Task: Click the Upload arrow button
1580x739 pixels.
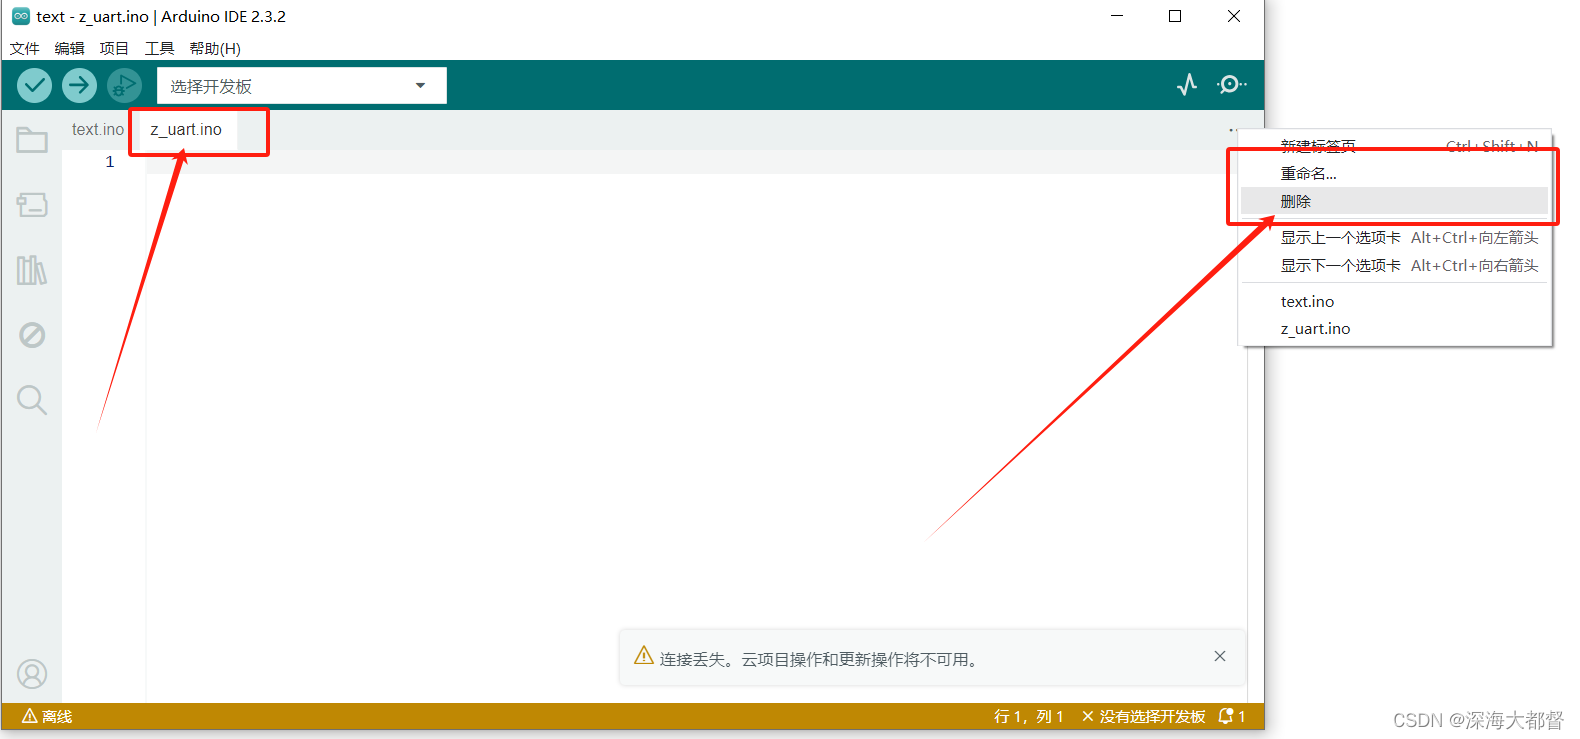Action: point(79,85)
